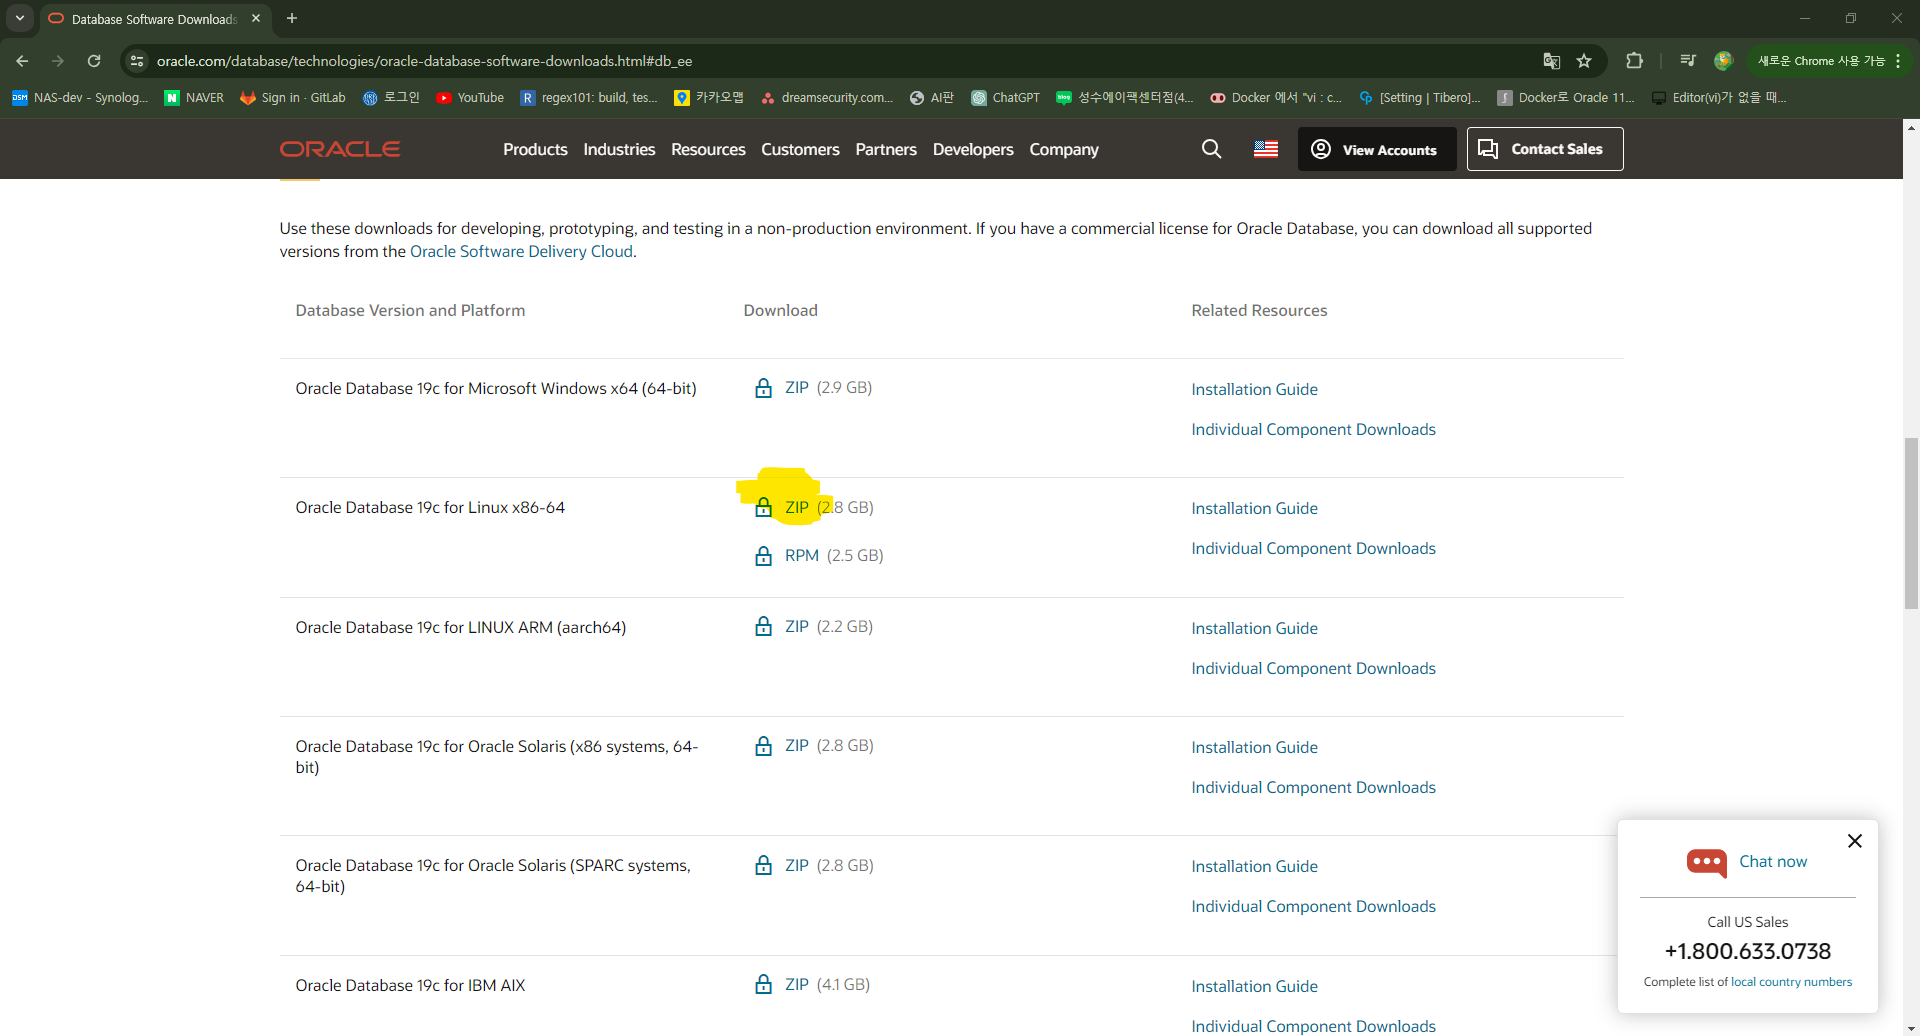The image size is (1920, 1036).
Task: Open Installation Guide for LINUX ARM
Action: point(1254,628)
